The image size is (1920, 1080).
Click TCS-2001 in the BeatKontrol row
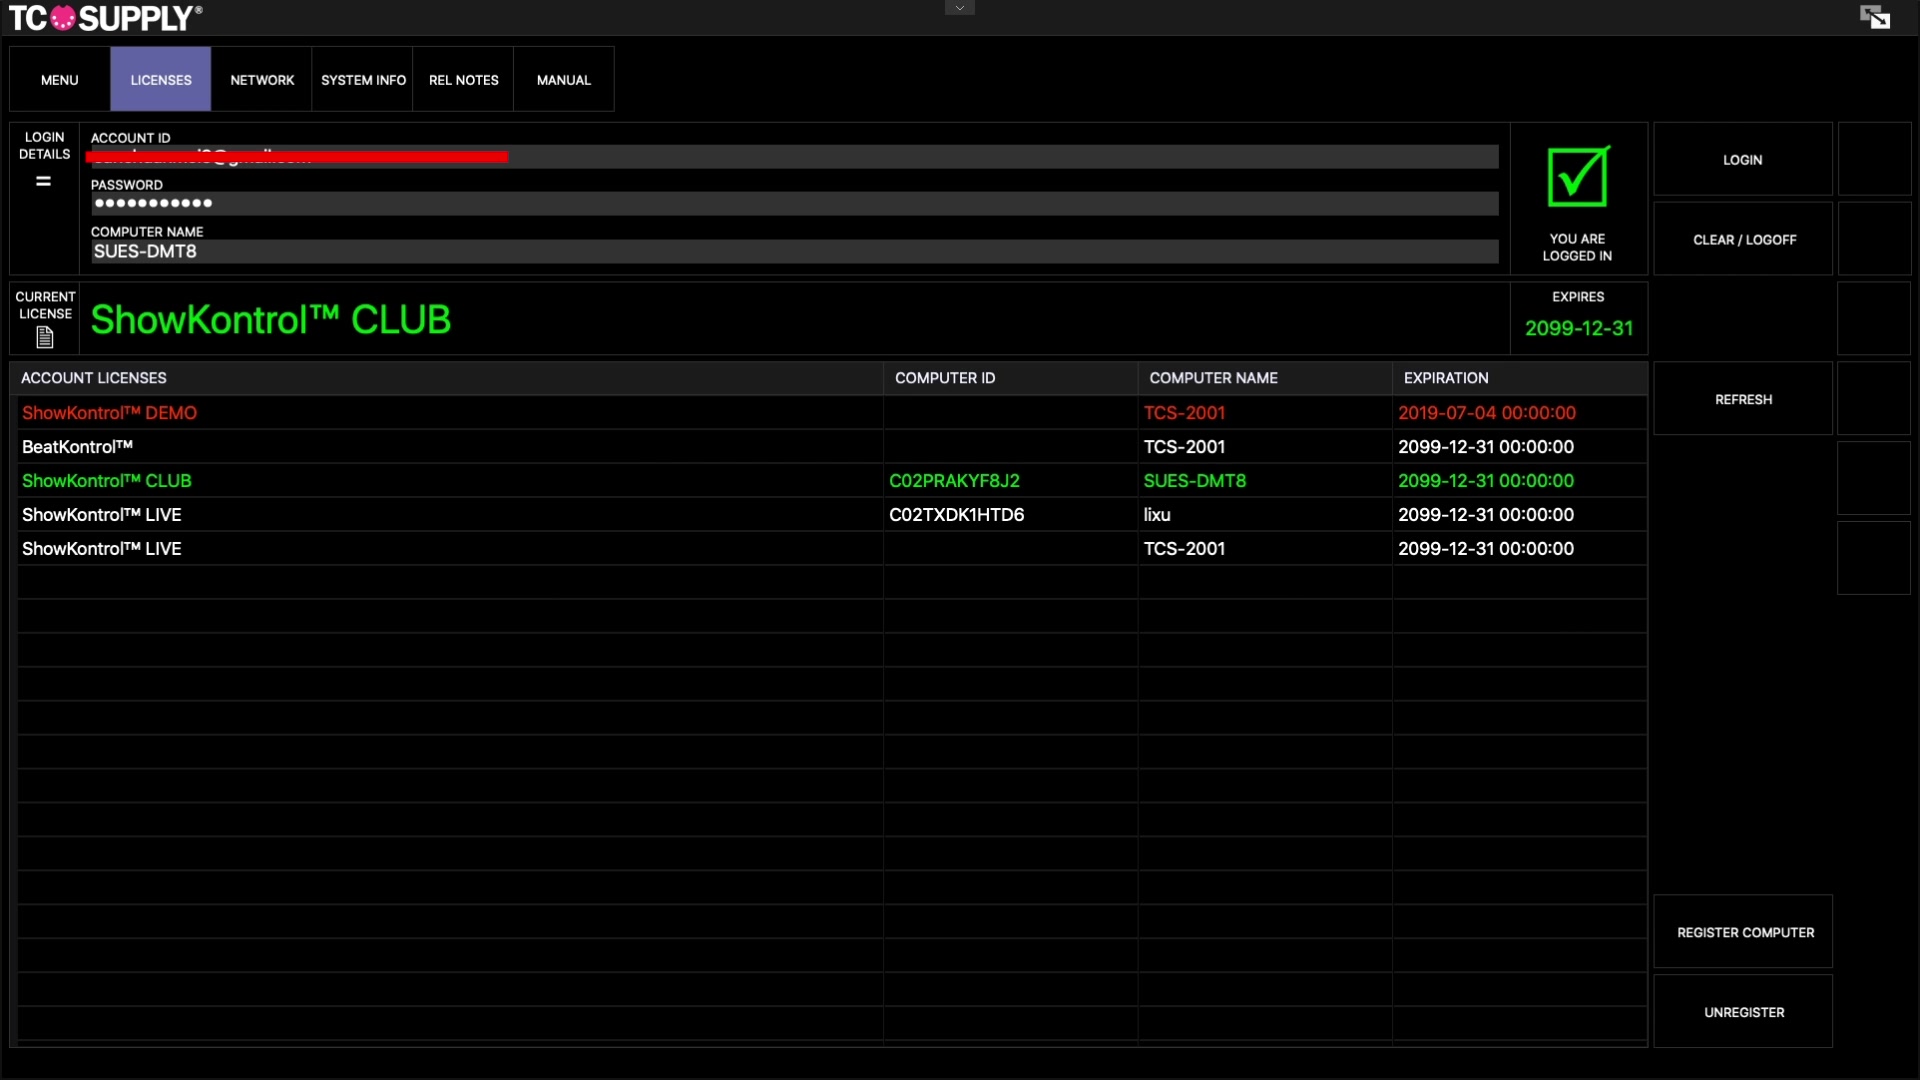click(x=1184, y=447)
